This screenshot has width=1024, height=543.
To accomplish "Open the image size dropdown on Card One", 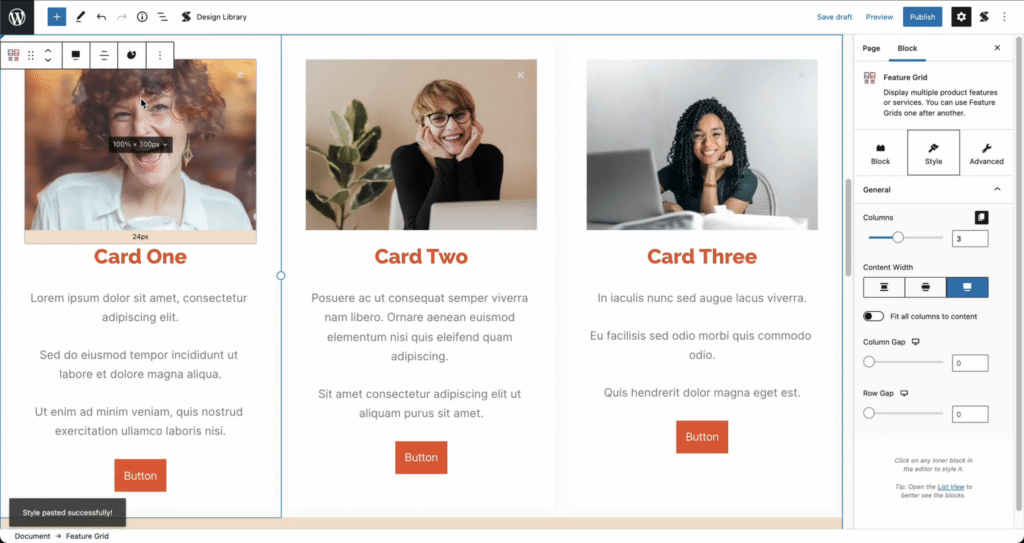I will pos(140,144).
